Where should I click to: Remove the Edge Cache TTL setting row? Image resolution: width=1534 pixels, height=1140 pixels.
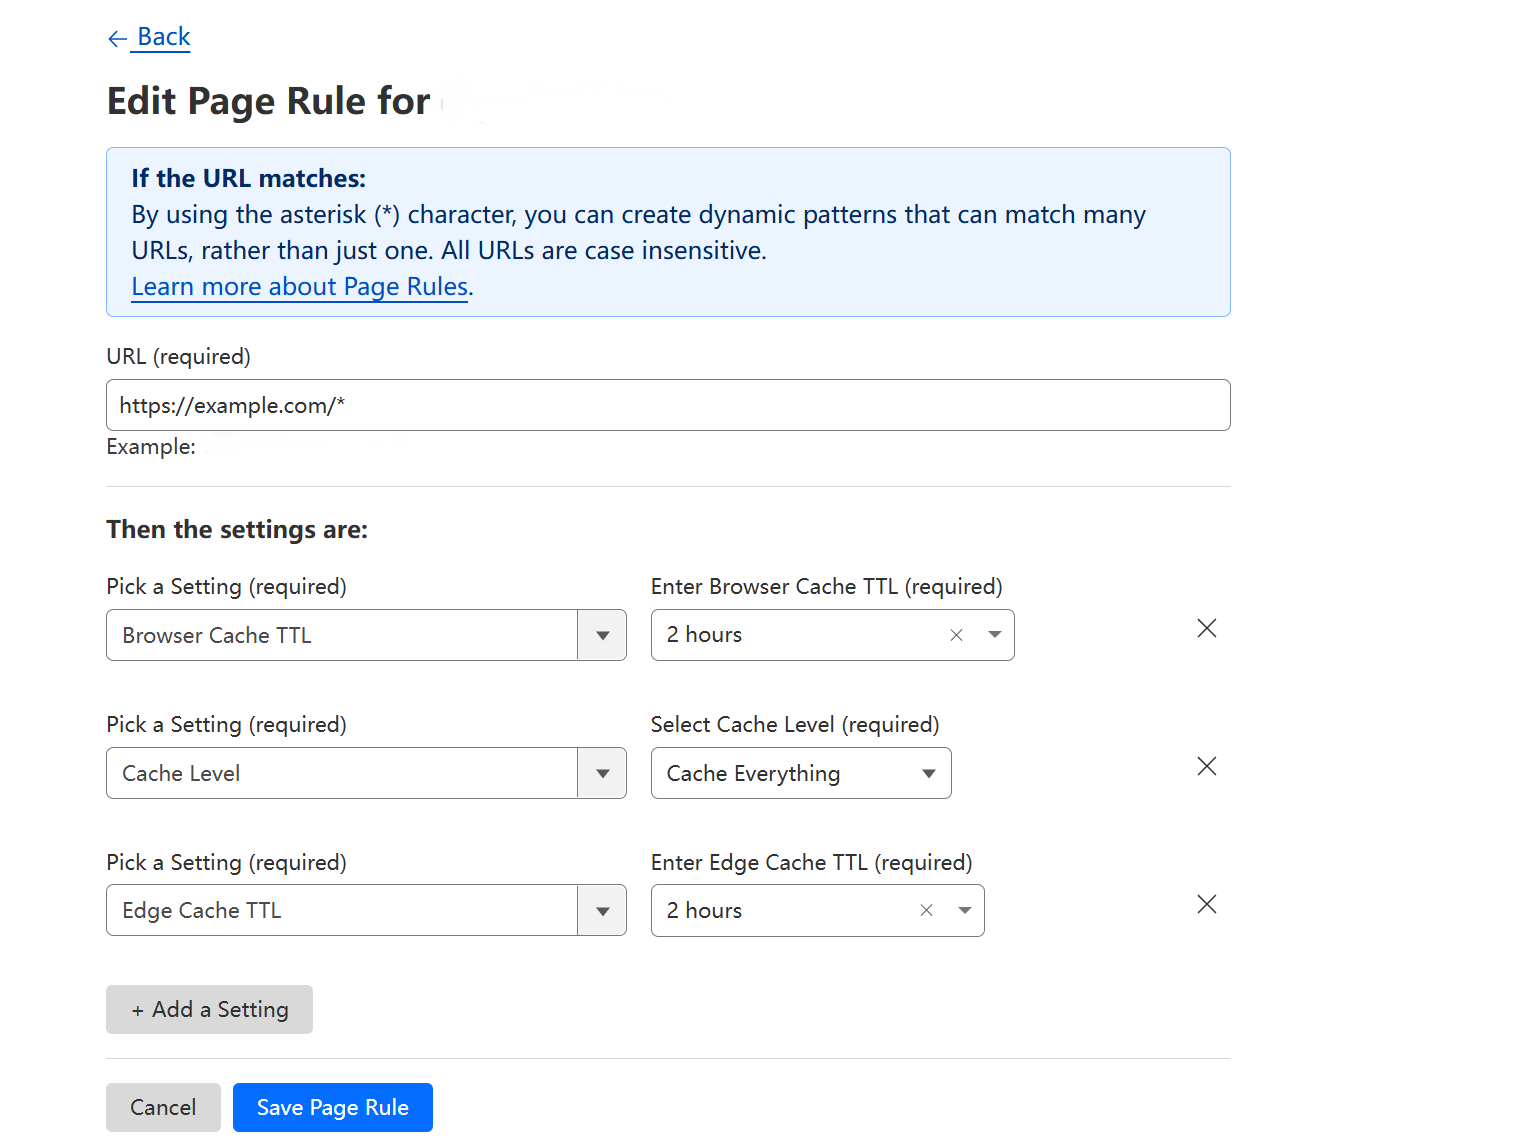pyautogui.click(x=1207, y=904)
